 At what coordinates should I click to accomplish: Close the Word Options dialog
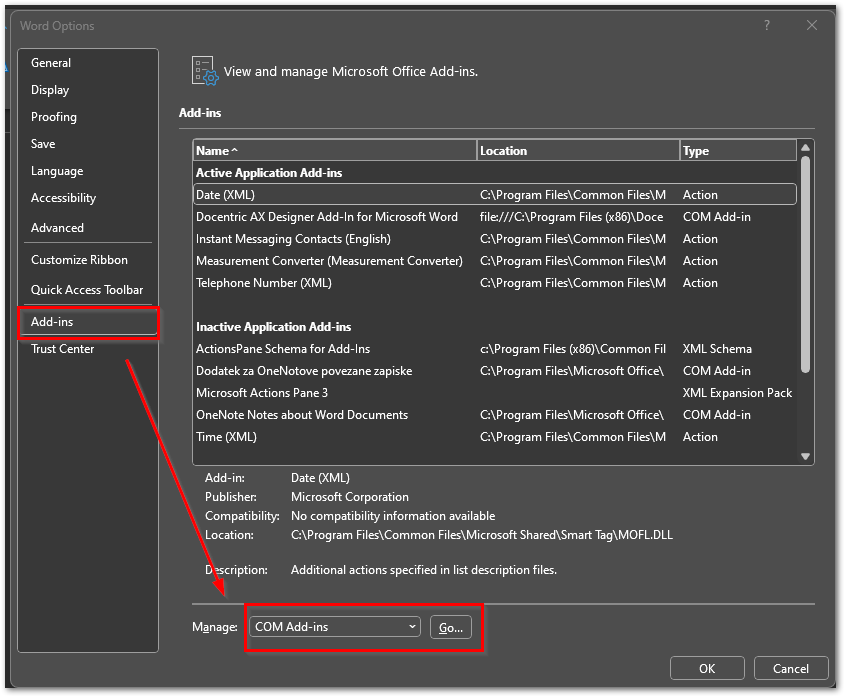click(x=812, y=25)
